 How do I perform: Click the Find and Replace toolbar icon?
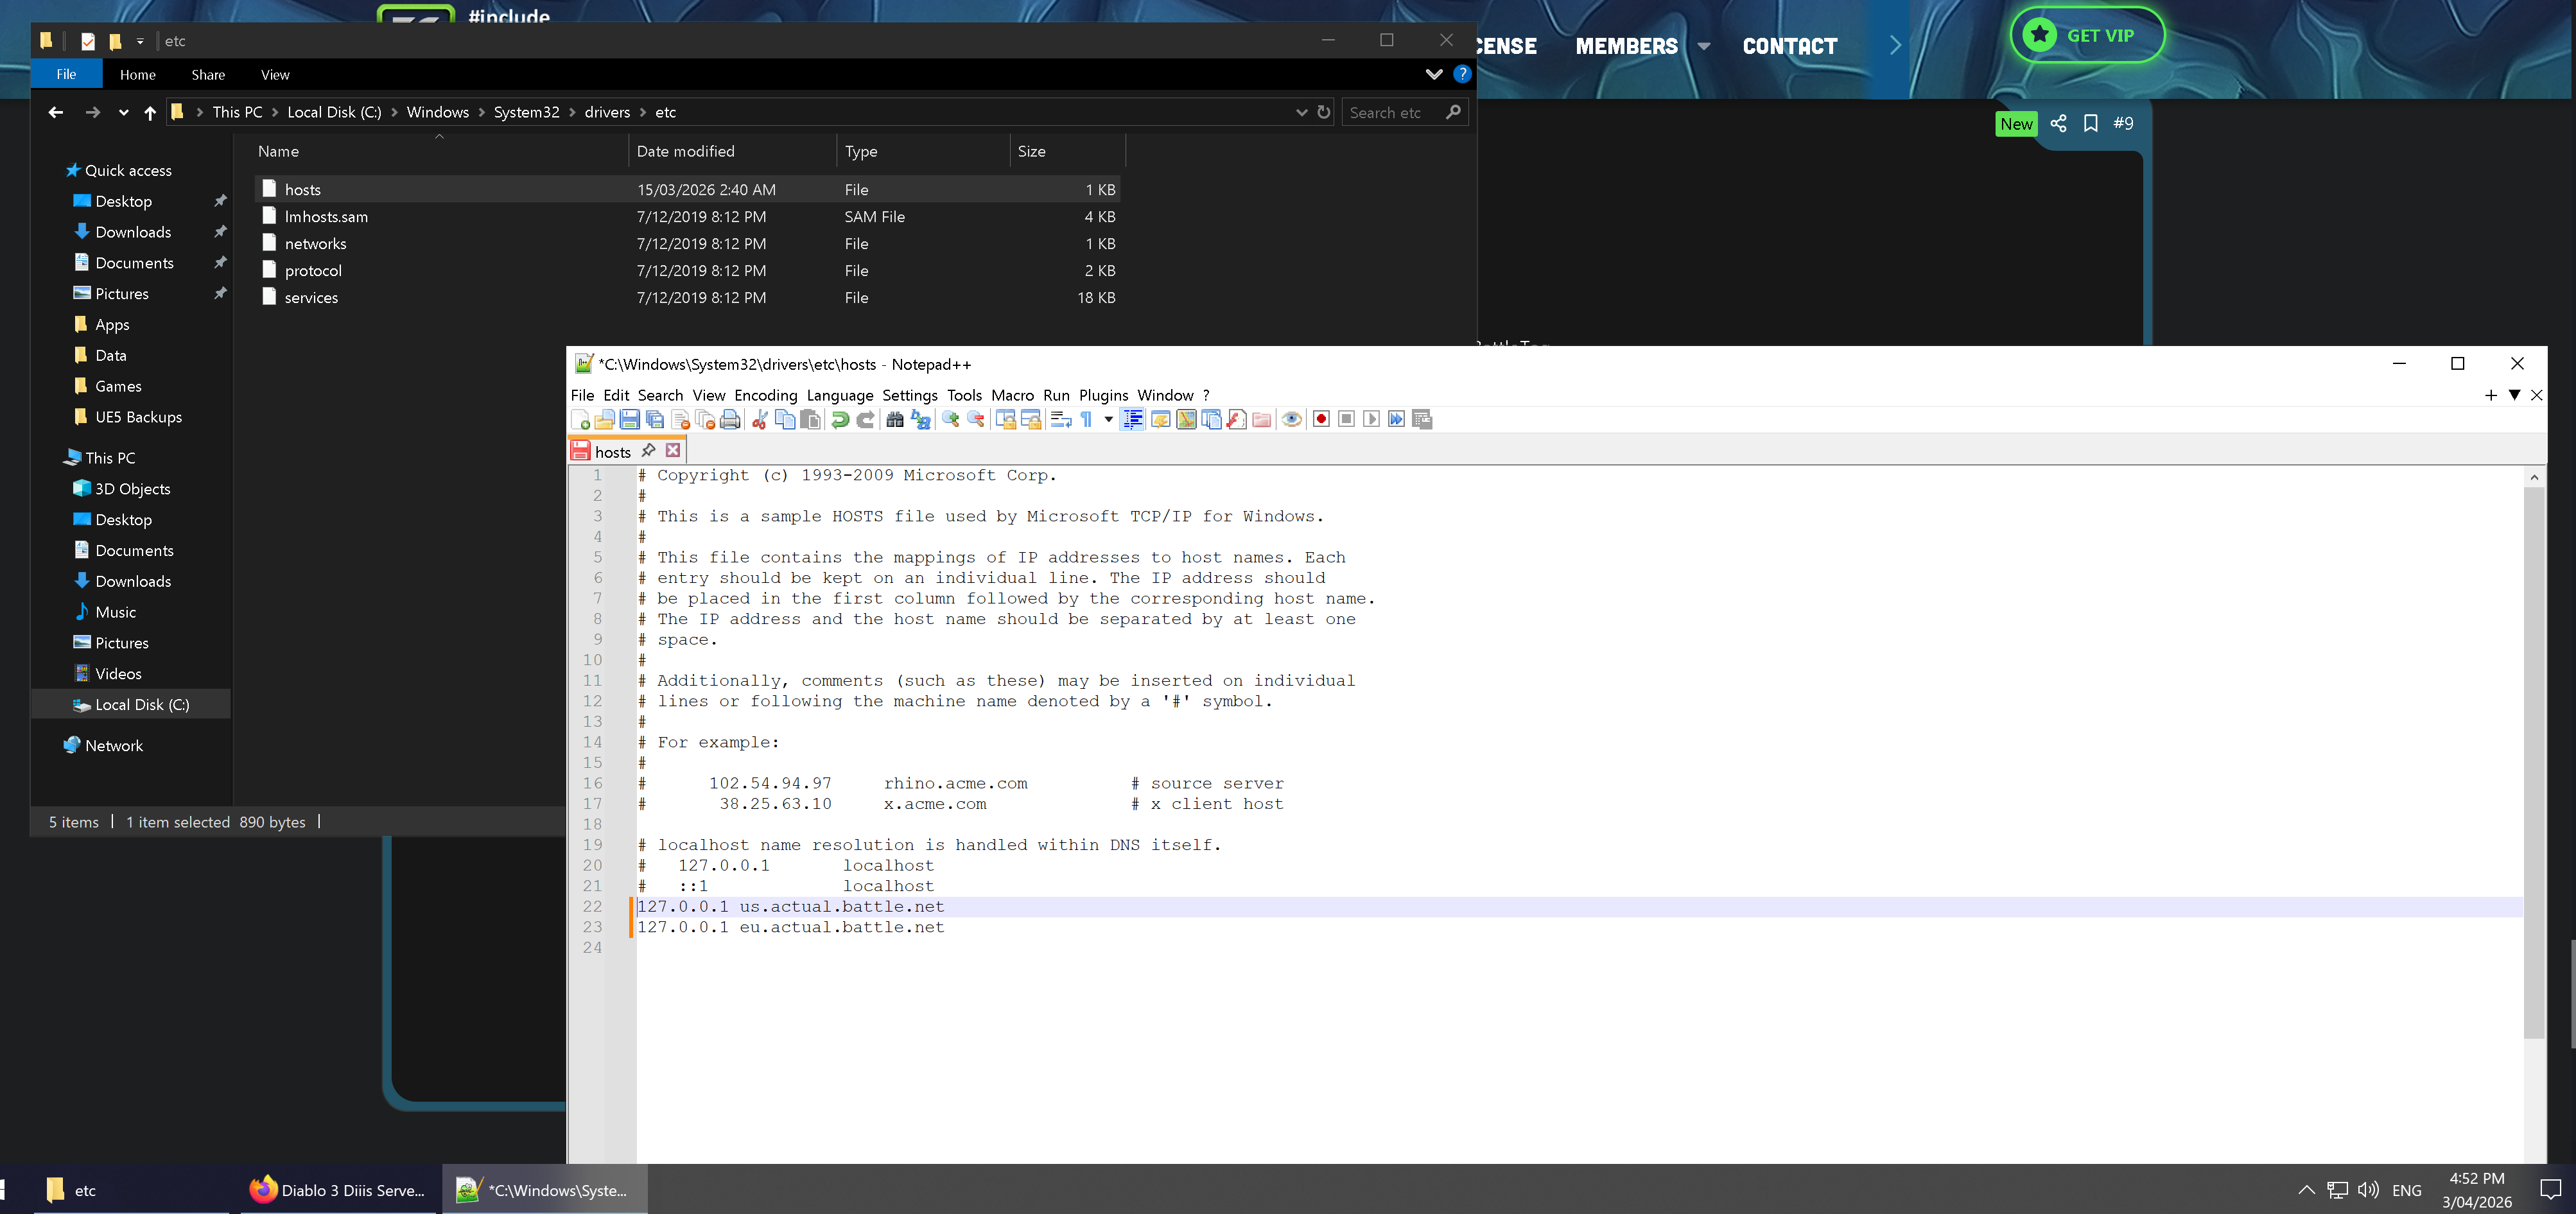(921, 420)
